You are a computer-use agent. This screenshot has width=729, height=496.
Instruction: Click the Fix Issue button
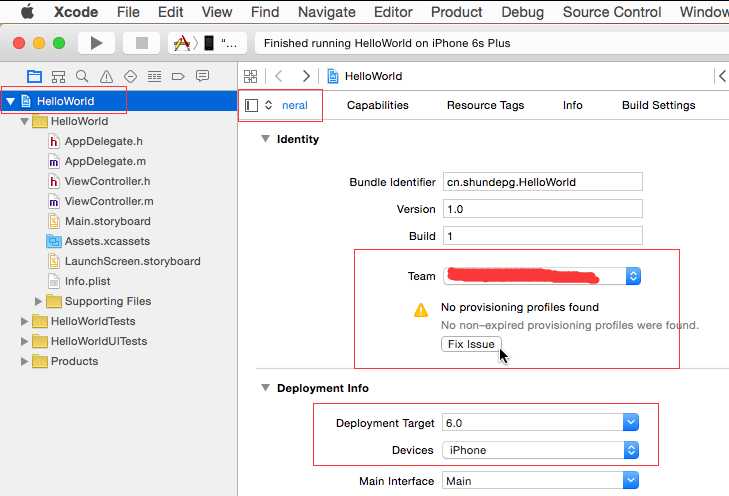tap(471, 344)
